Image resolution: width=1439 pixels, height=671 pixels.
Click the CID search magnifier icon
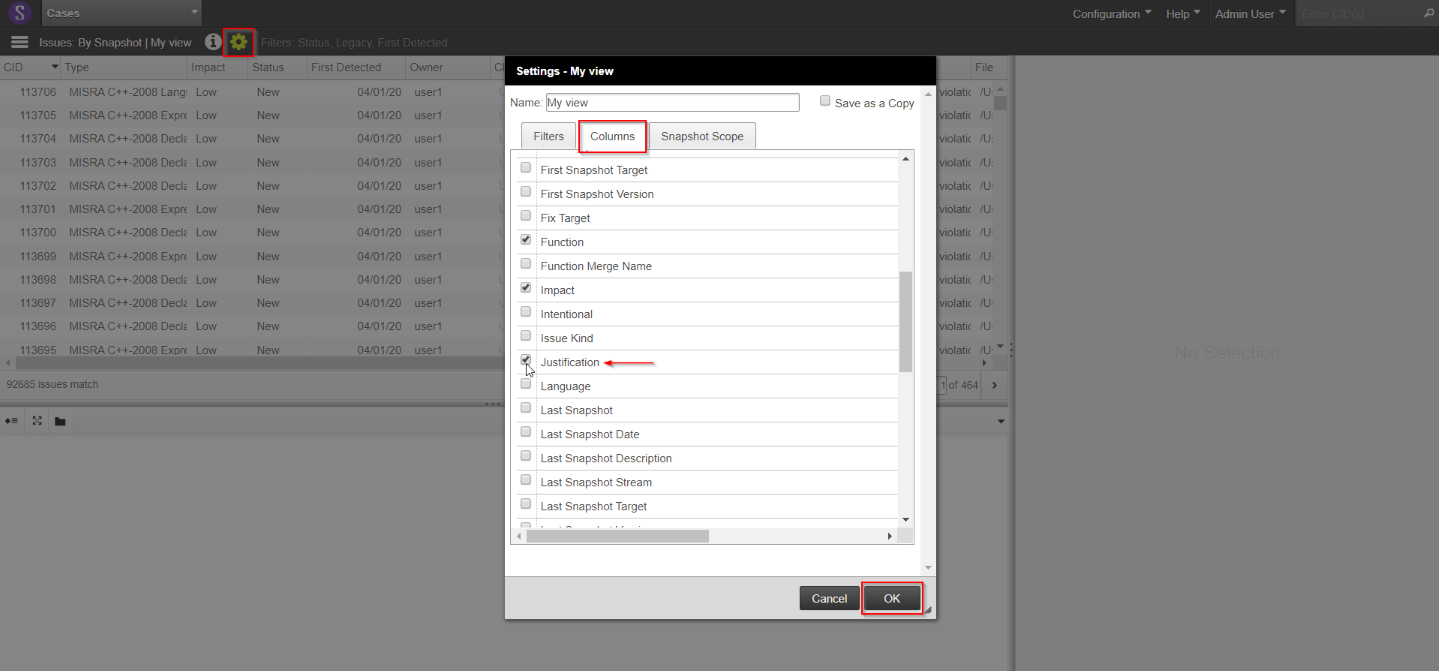[x=1428, y=14]
